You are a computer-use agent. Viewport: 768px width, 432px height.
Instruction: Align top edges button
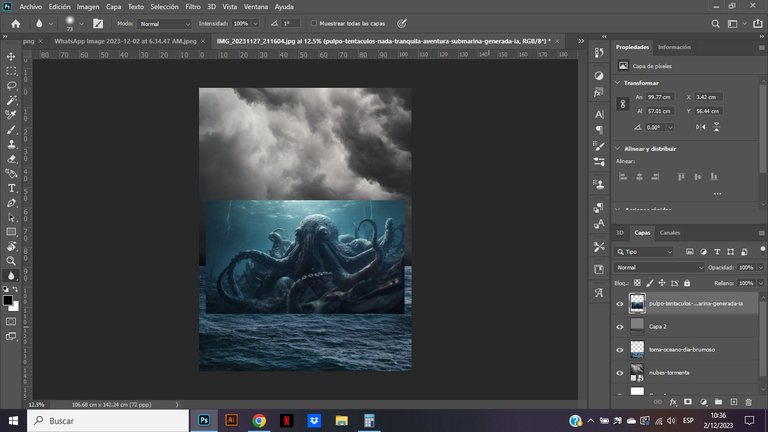(x=681, y=177)
